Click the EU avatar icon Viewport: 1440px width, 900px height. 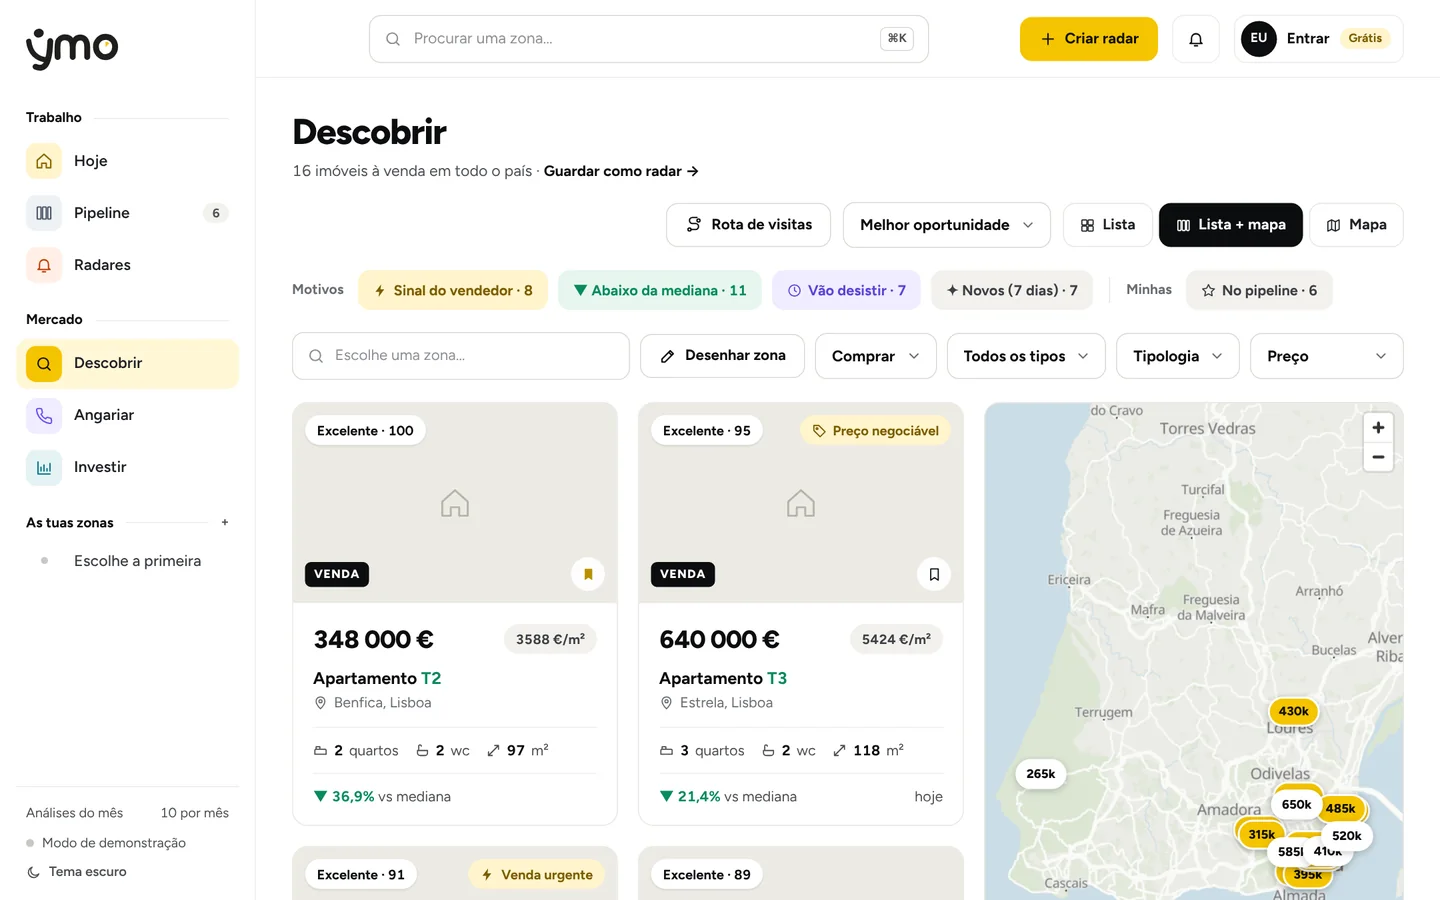click(x=1258, y=39)
